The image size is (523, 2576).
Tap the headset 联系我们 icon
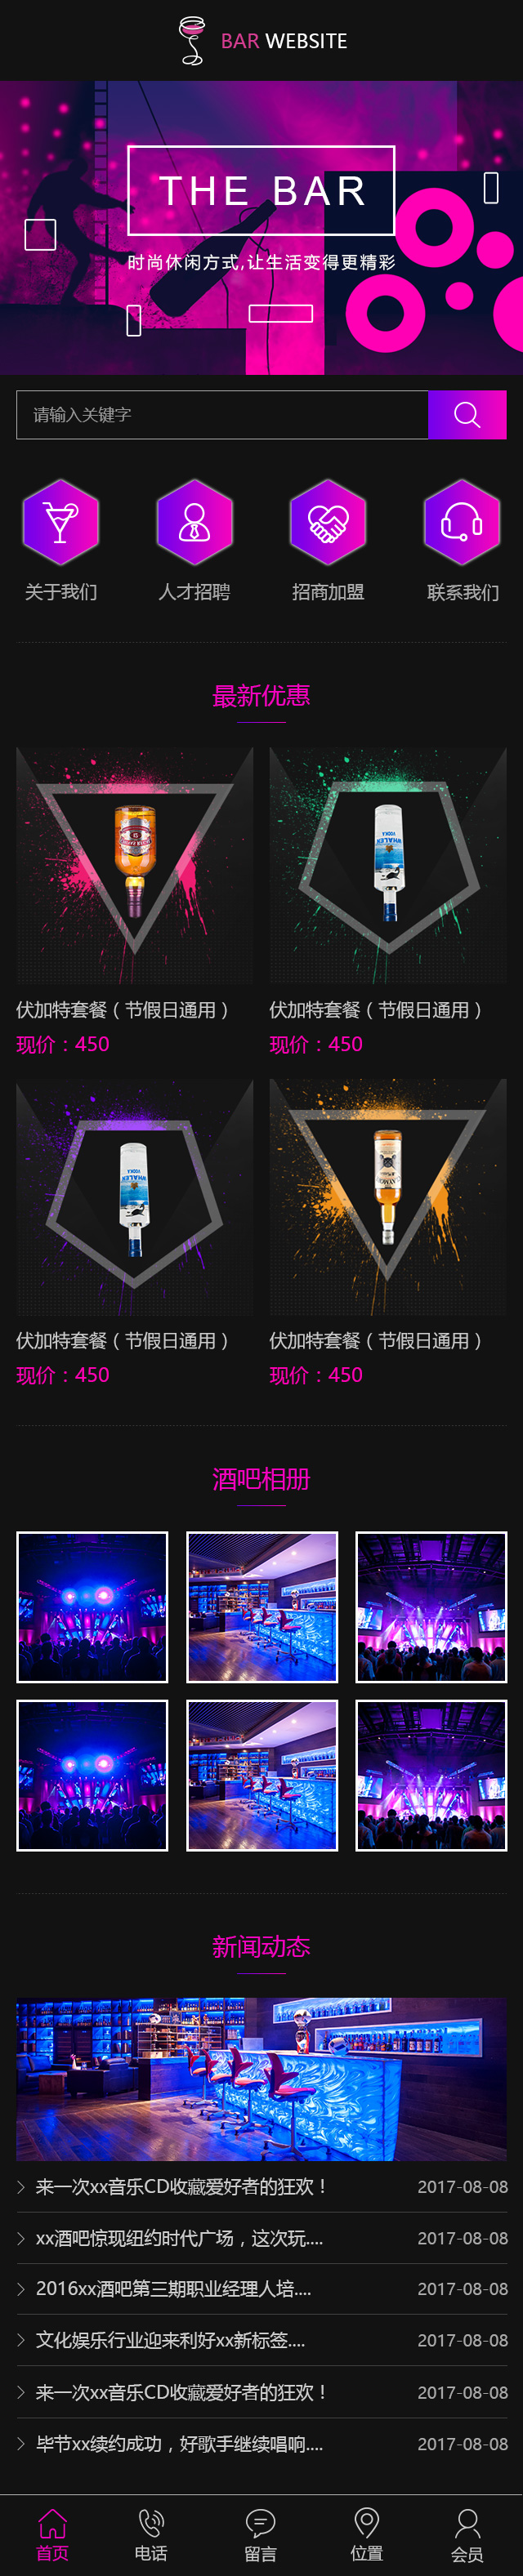(462, 522)
